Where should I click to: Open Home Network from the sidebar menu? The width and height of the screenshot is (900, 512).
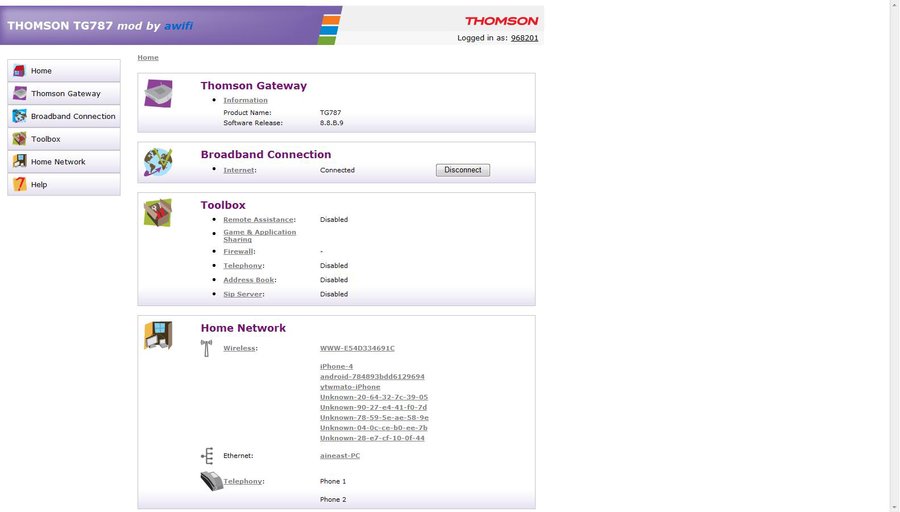(x=64, y=161)
